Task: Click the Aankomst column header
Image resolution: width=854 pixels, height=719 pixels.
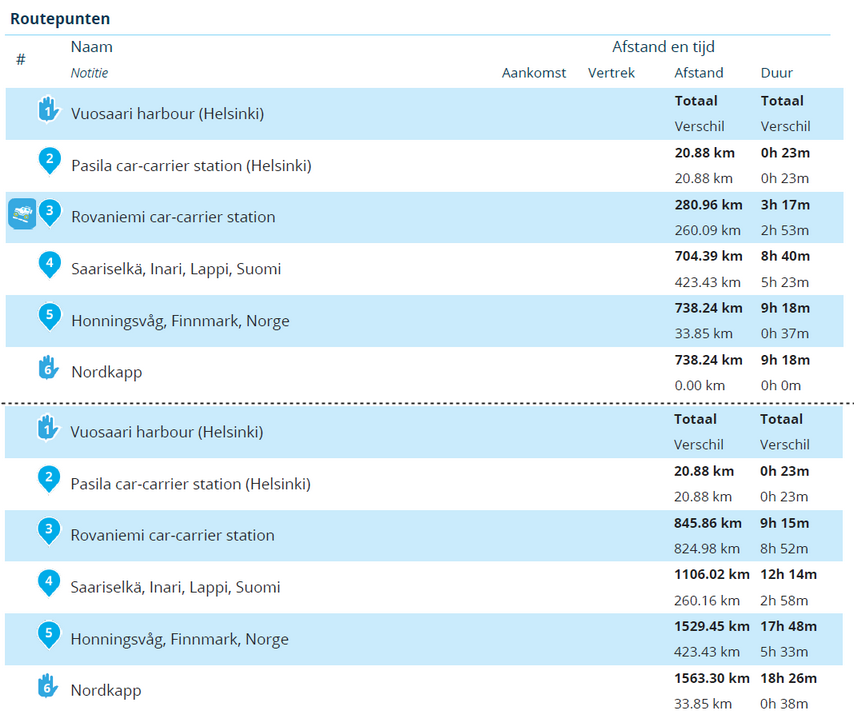Action: 534,72
